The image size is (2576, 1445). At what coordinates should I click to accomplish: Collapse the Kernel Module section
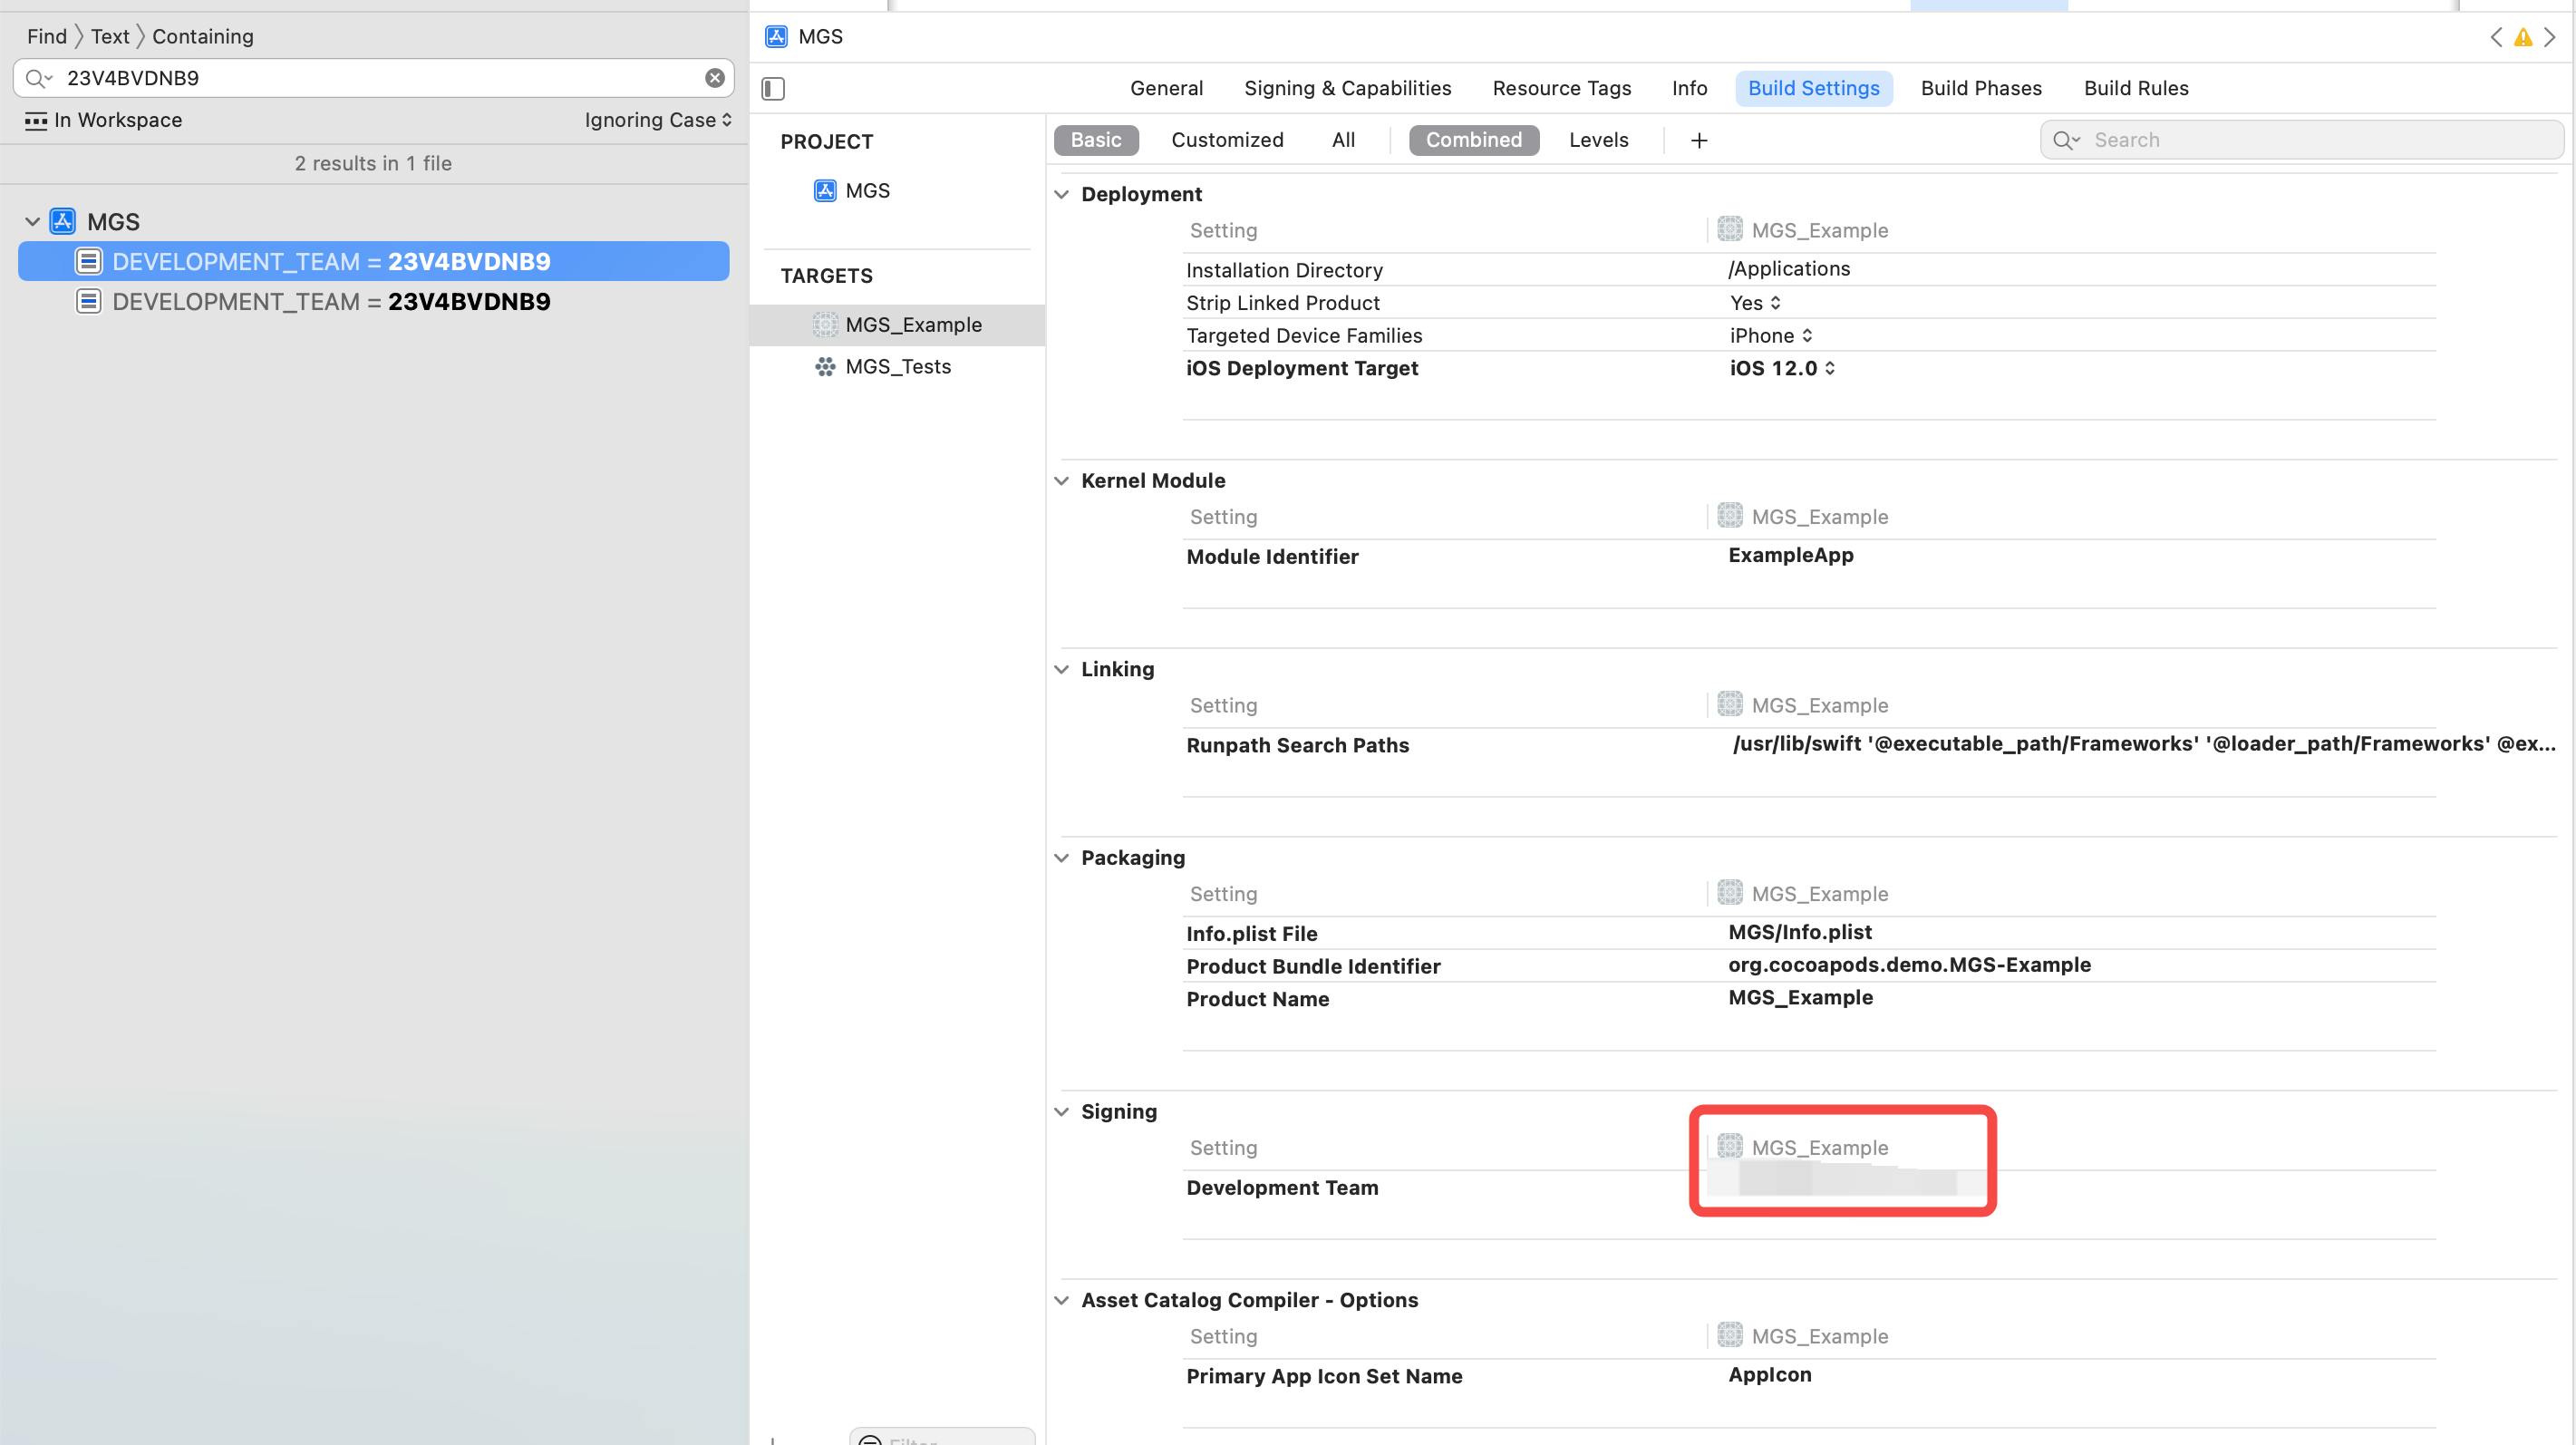[x=1063, y=480]
